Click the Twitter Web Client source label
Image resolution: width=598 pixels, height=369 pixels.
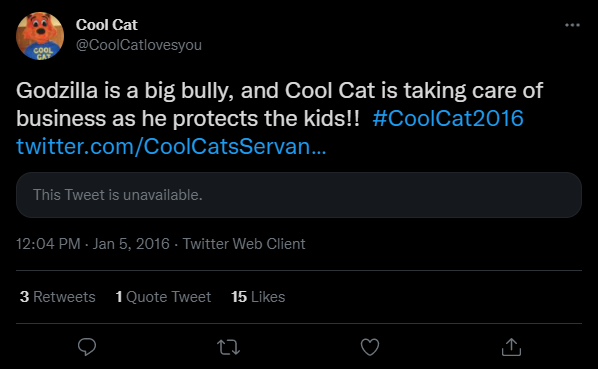click(x=244, y=244)
